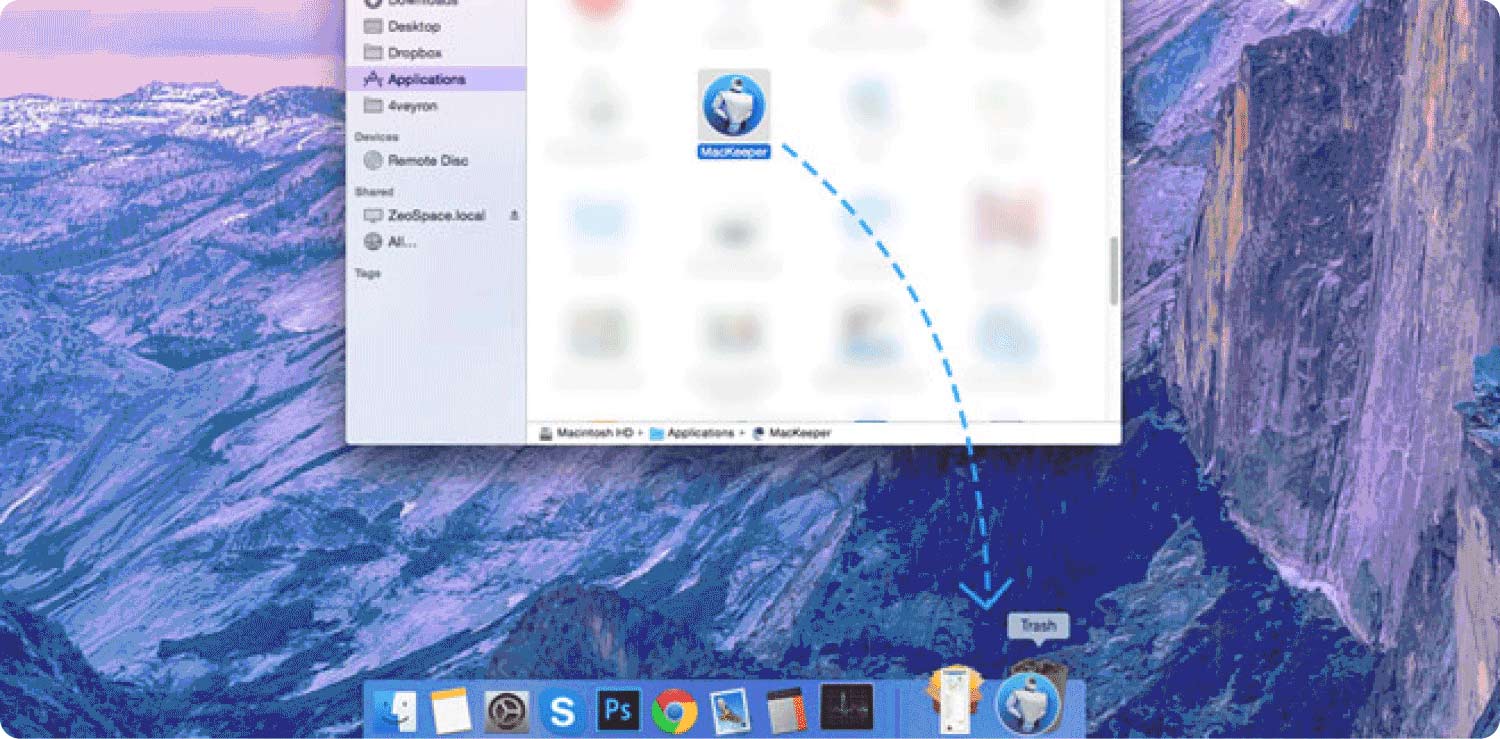Select MacKeeper in the path bar
The height and width of the screenshot is (739, 1500).
pyautogui.click(x=790, y=433)
